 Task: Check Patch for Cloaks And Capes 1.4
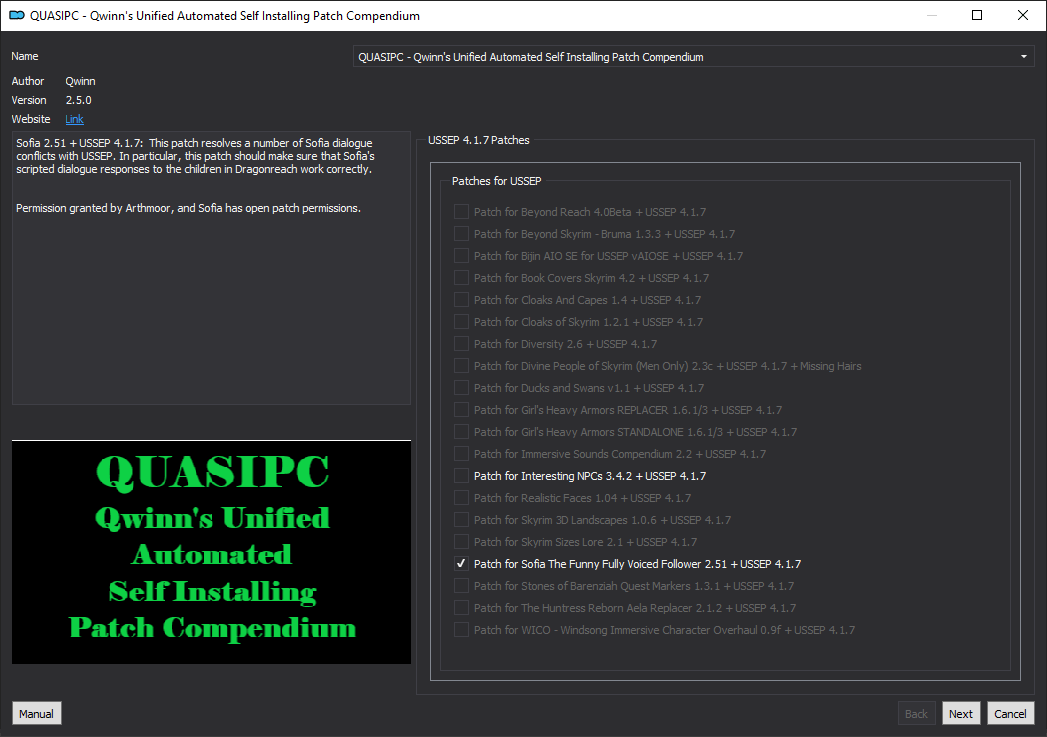[461, 300]
